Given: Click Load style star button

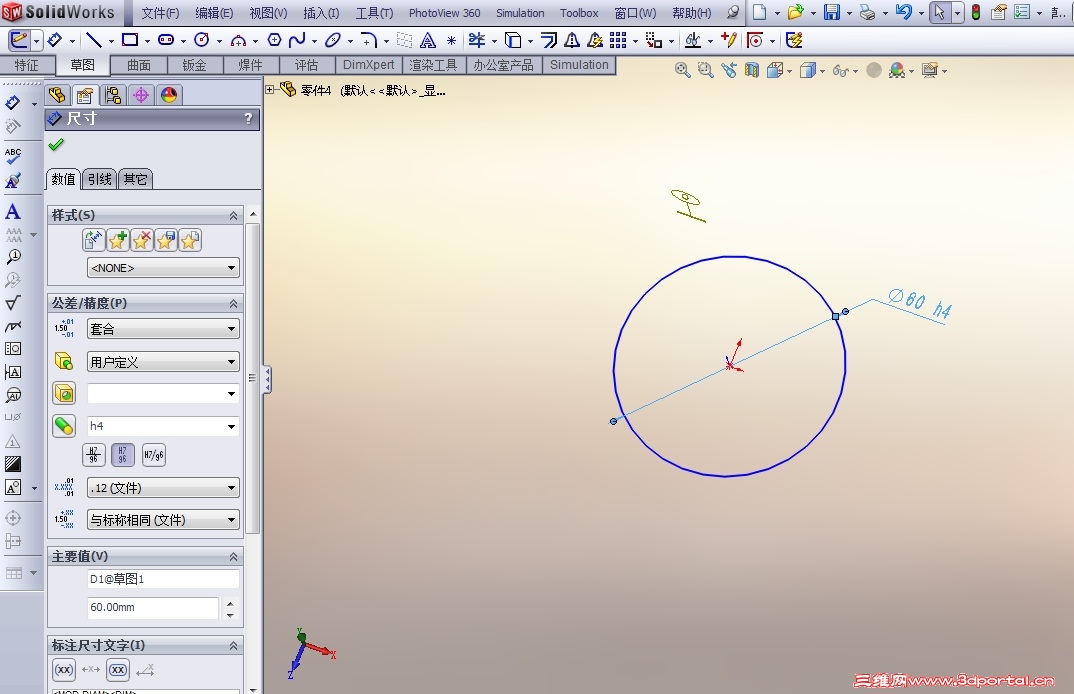Looking at the screenshot, I should pos(190,240).
